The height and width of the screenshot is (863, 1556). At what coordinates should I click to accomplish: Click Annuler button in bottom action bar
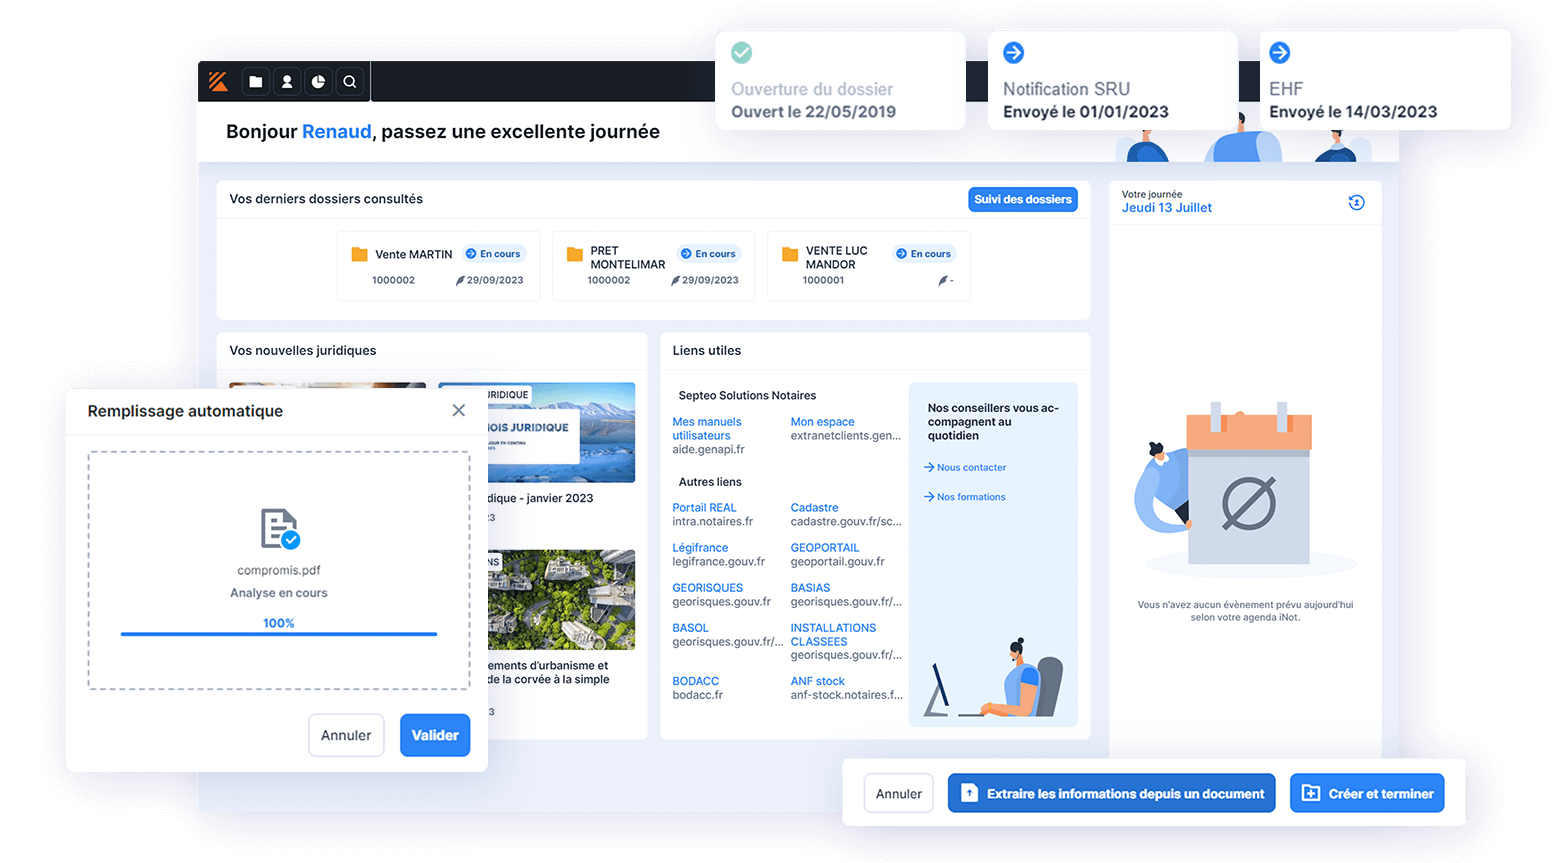coord(899,793)
